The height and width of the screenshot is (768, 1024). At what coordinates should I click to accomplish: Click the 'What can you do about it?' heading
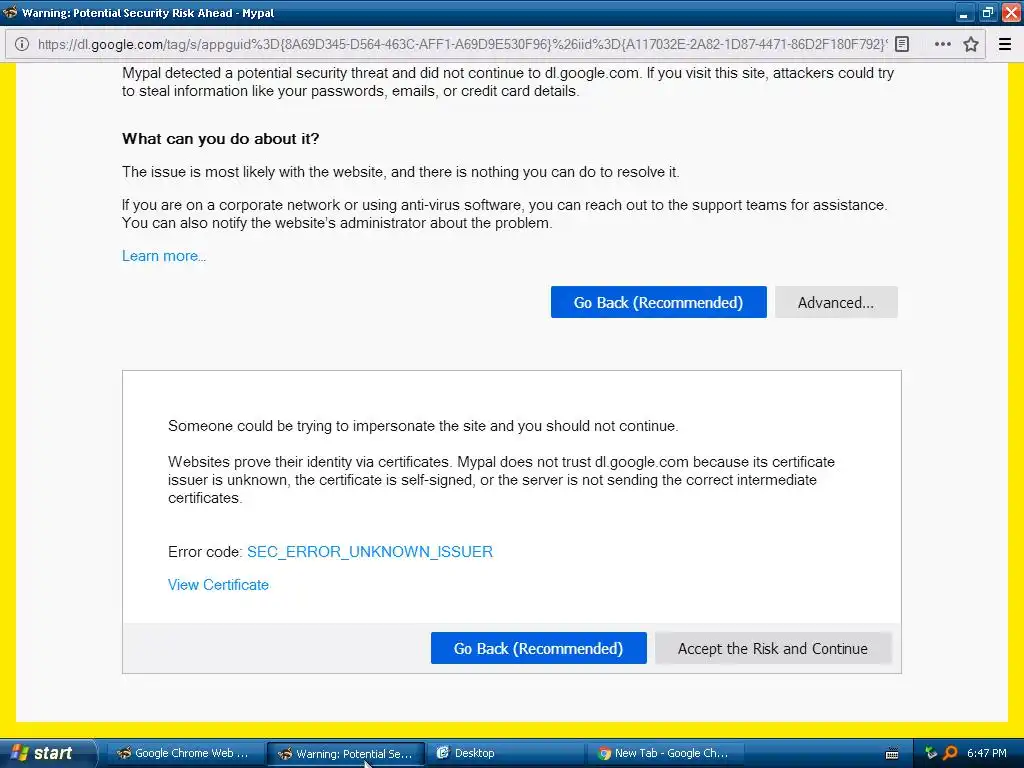[221, 138]
